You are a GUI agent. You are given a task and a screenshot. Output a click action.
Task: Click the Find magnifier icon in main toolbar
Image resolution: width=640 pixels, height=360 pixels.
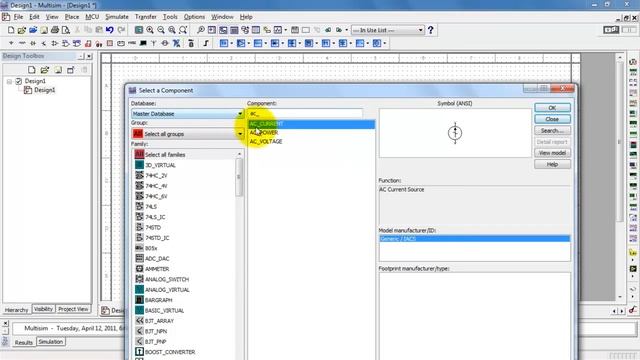[x=200, y=30]
